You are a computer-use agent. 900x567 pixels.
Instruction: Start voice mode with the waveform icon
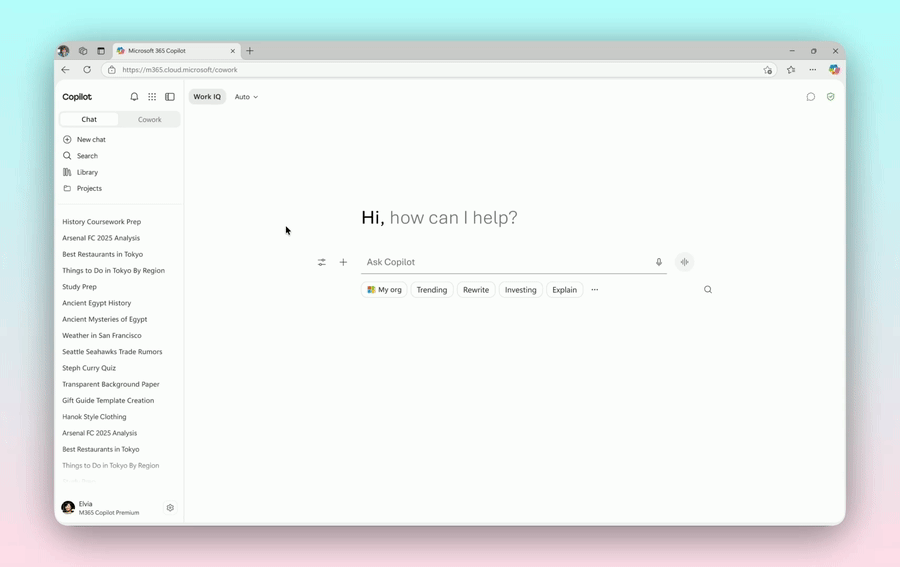coord(684,262)
